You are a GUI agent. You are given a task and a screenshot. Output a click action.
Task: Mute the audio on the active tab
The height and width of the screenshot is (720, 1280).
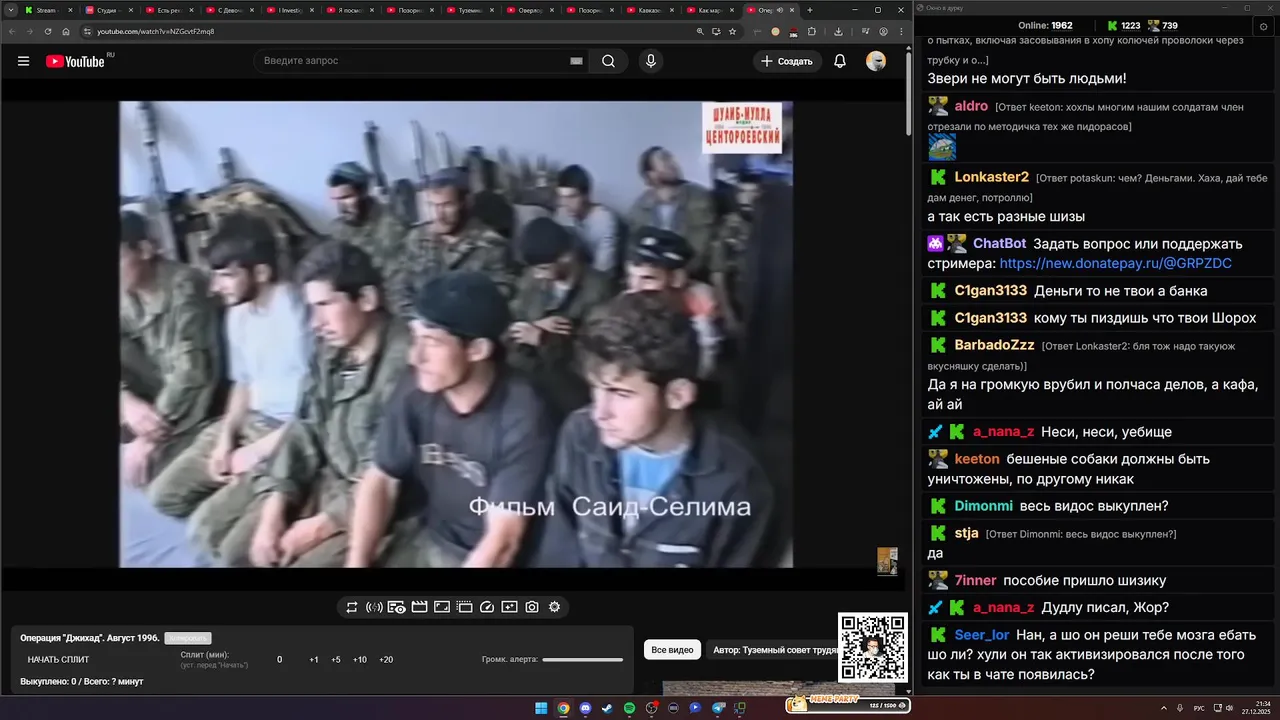click(x=779, y=10)
